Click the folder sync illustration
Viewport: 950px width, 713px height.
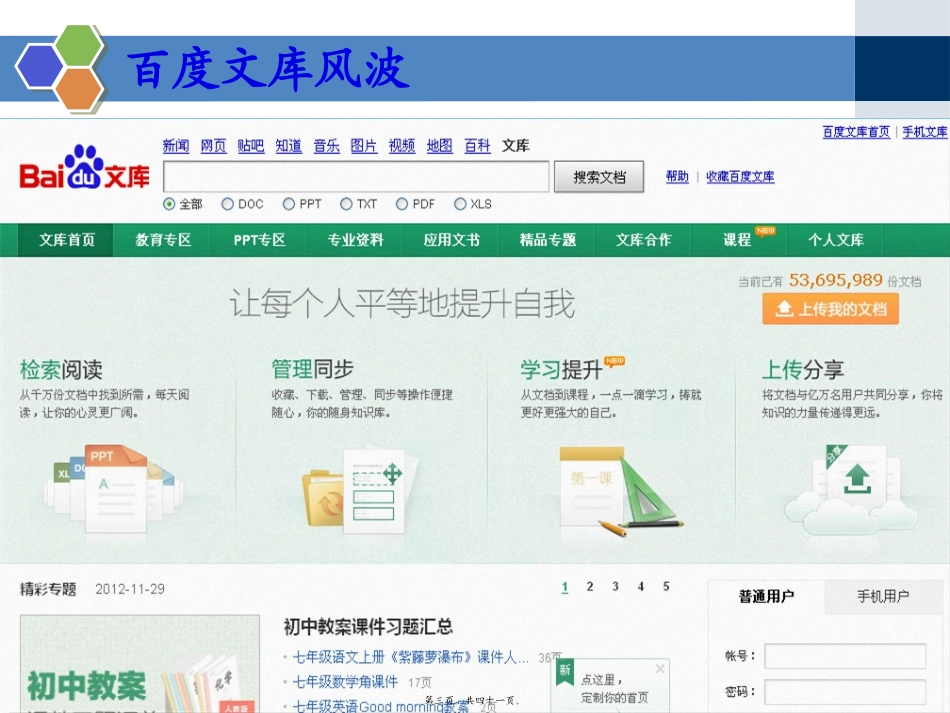coord(361,492)
